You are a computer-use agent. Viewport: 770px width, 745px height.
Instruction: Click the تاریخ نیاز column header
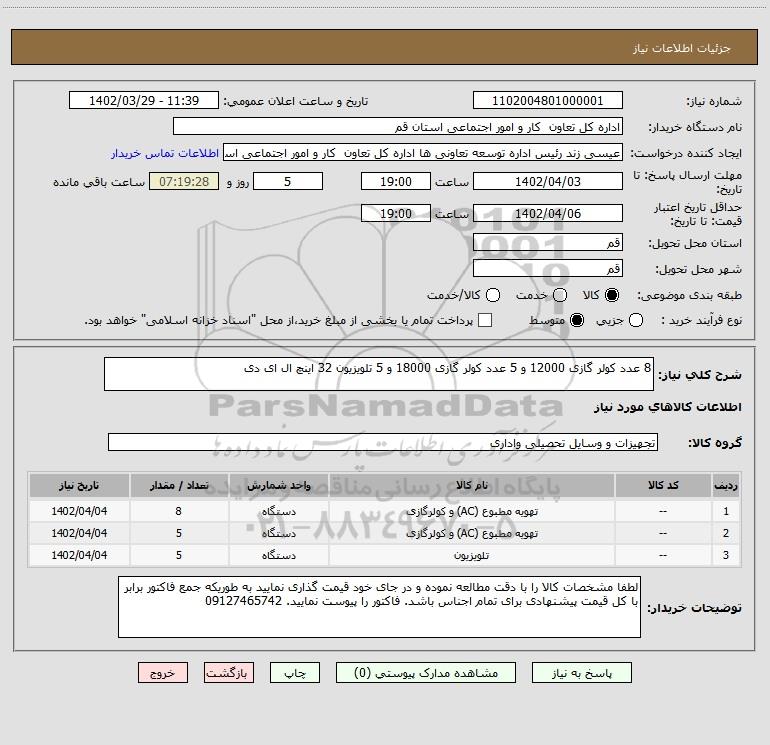tap(79, 485)
